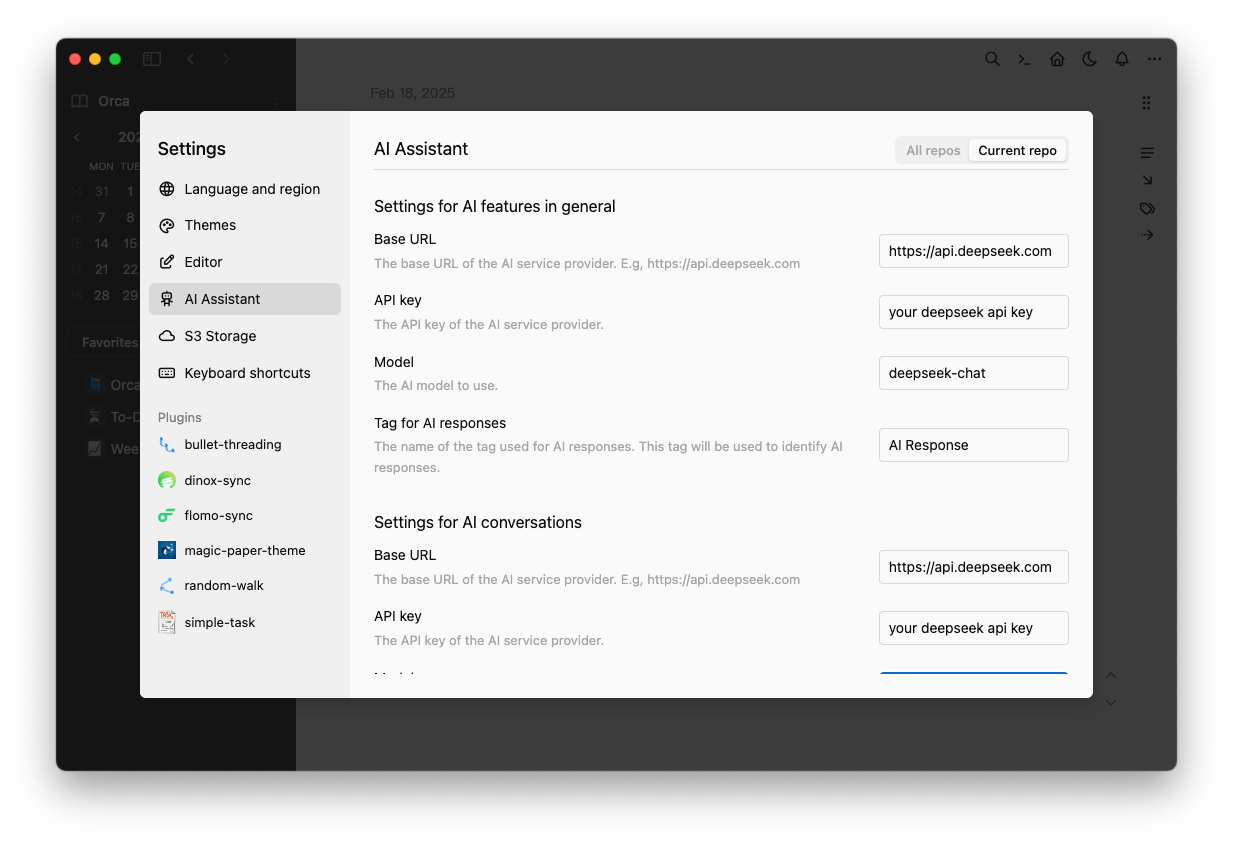This screenshot has height=845, width=1233.
Task: Toggle the sidebar panel icon in the title bar
Action: (x=152, y=59)
